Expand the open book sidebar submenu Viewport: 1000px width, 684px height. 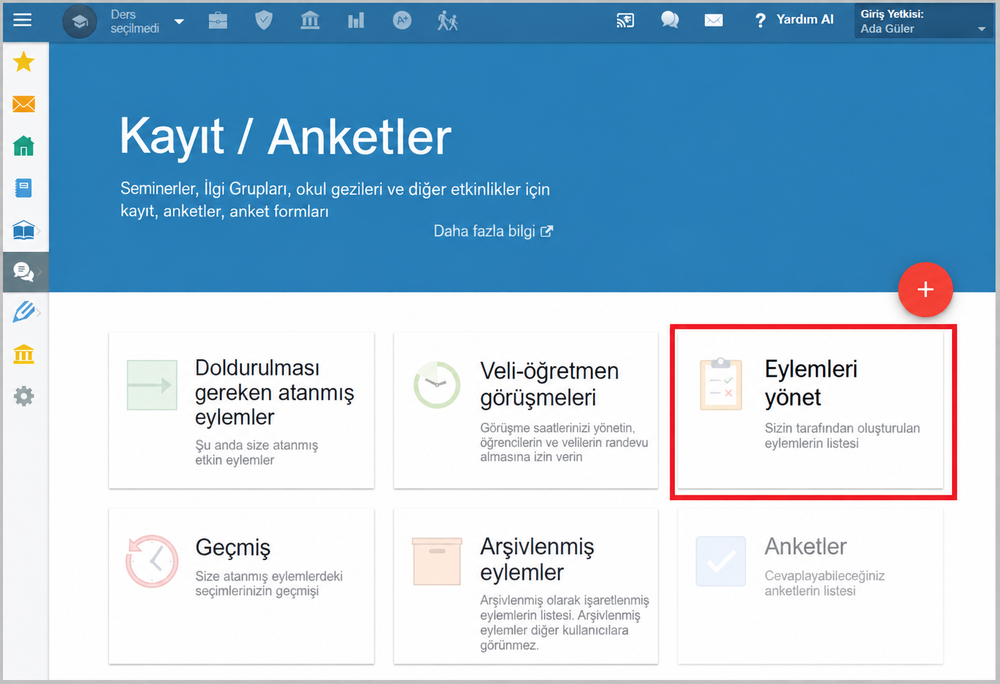[x=26, y=230]
